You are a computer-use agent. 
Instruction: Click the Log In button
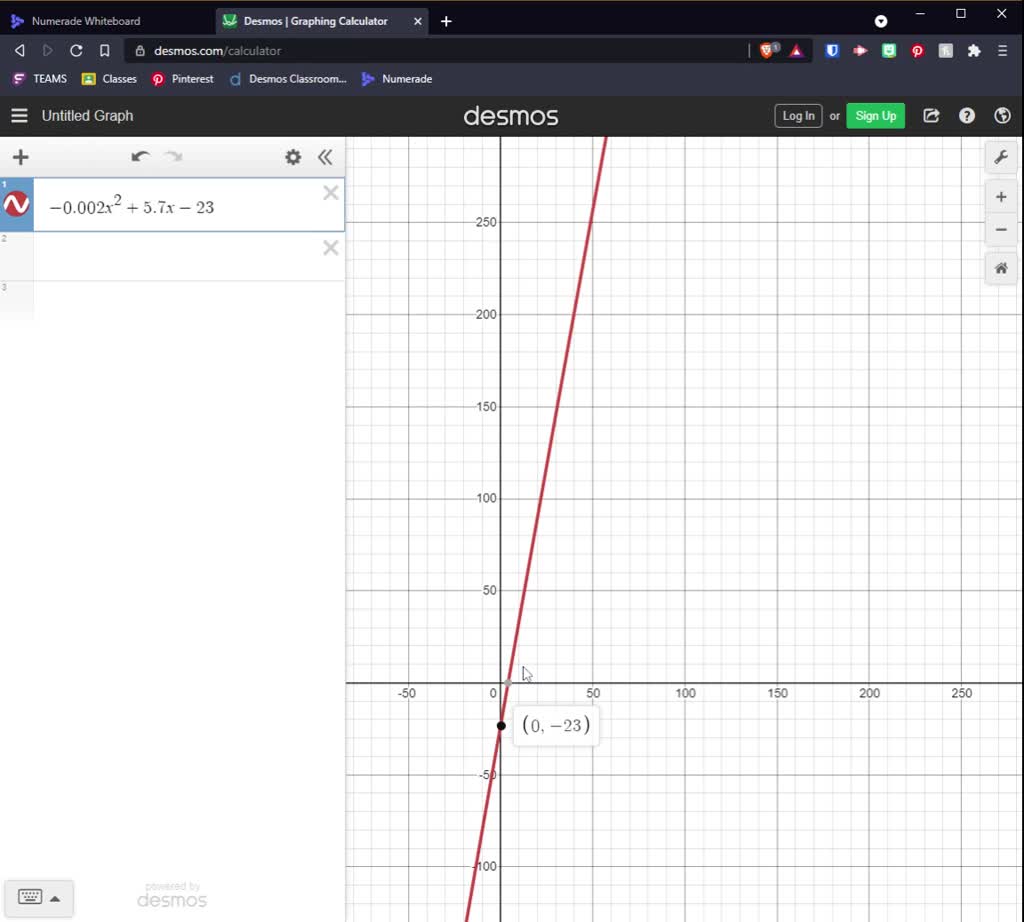[797, 115]
